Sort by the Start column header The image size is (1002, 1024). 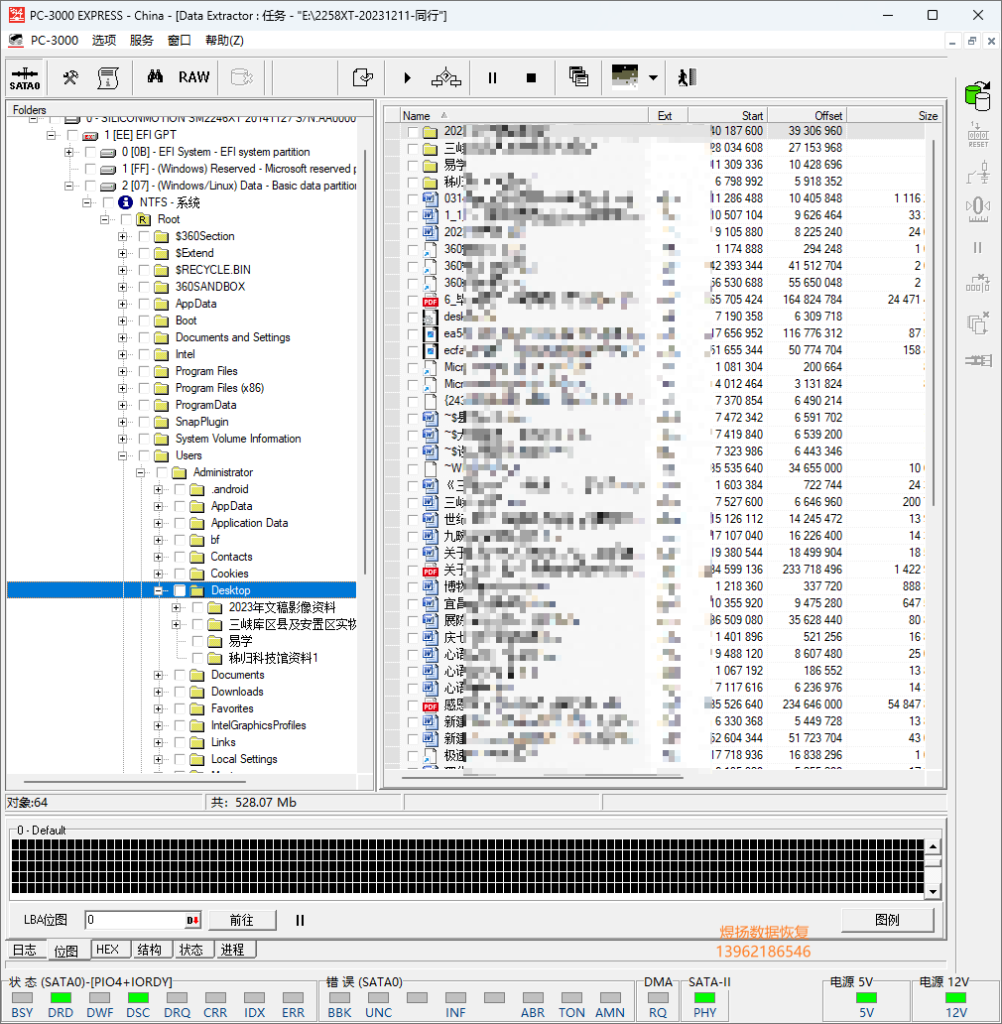point(727,116)
